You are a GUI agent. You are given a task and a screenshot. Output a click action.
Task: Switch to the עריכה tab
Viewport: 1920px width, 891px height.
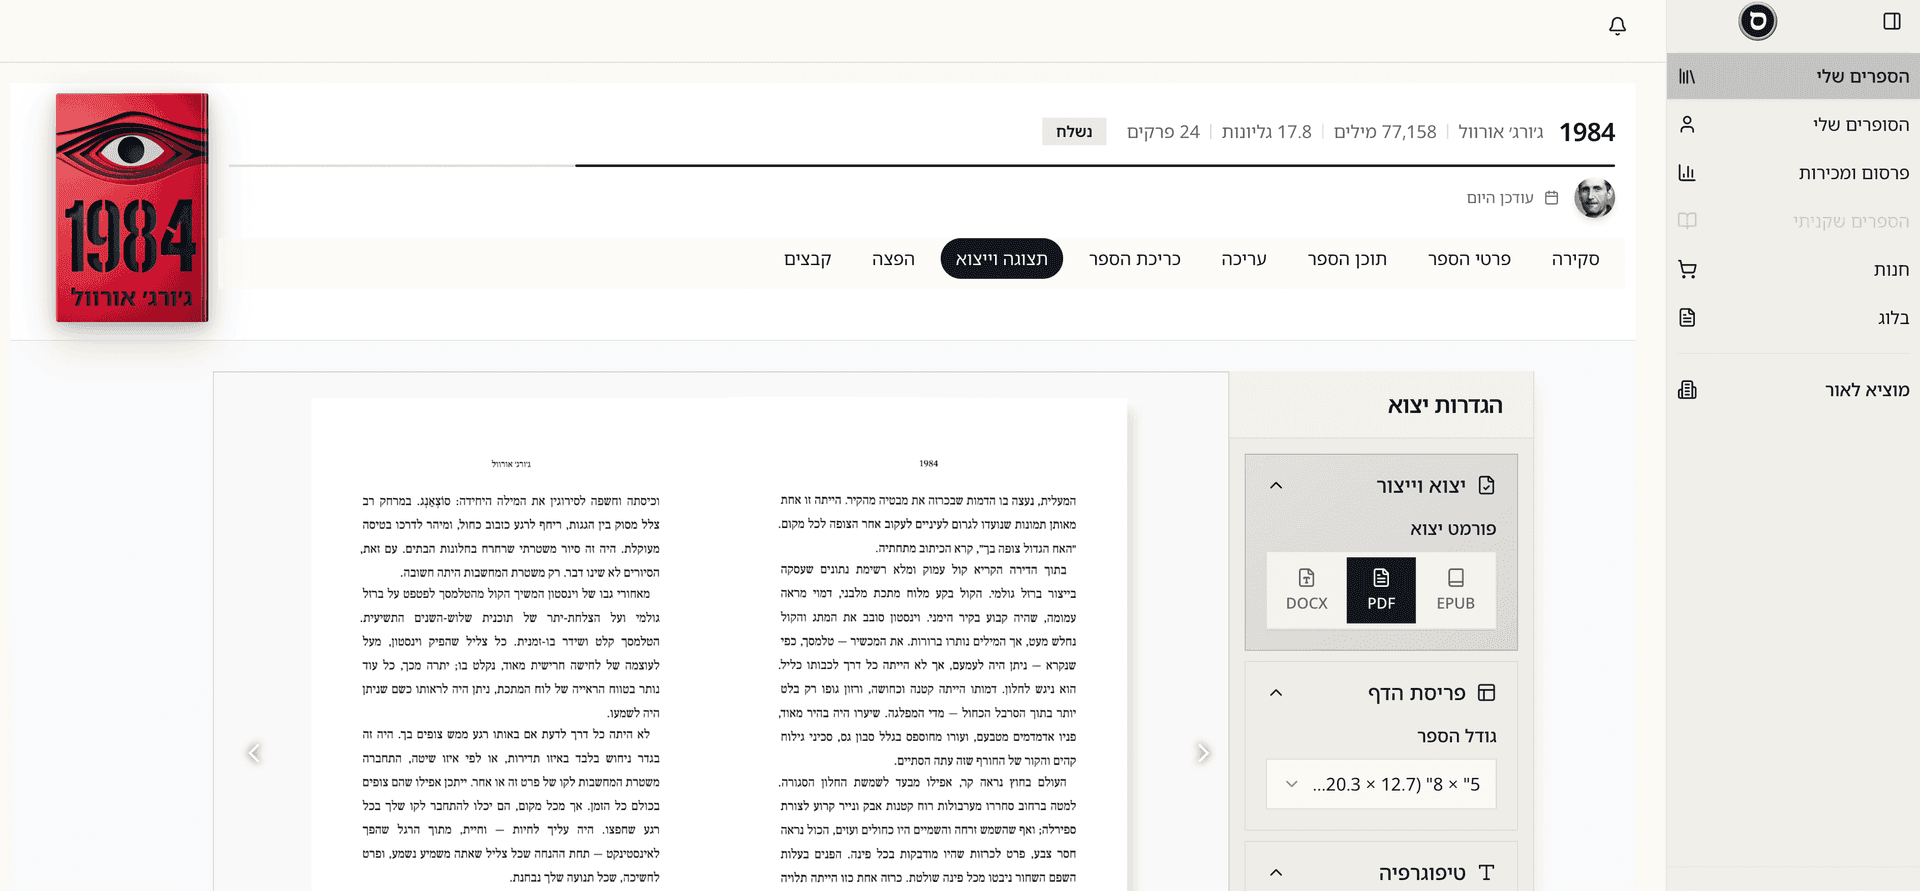pos(1244,259)
